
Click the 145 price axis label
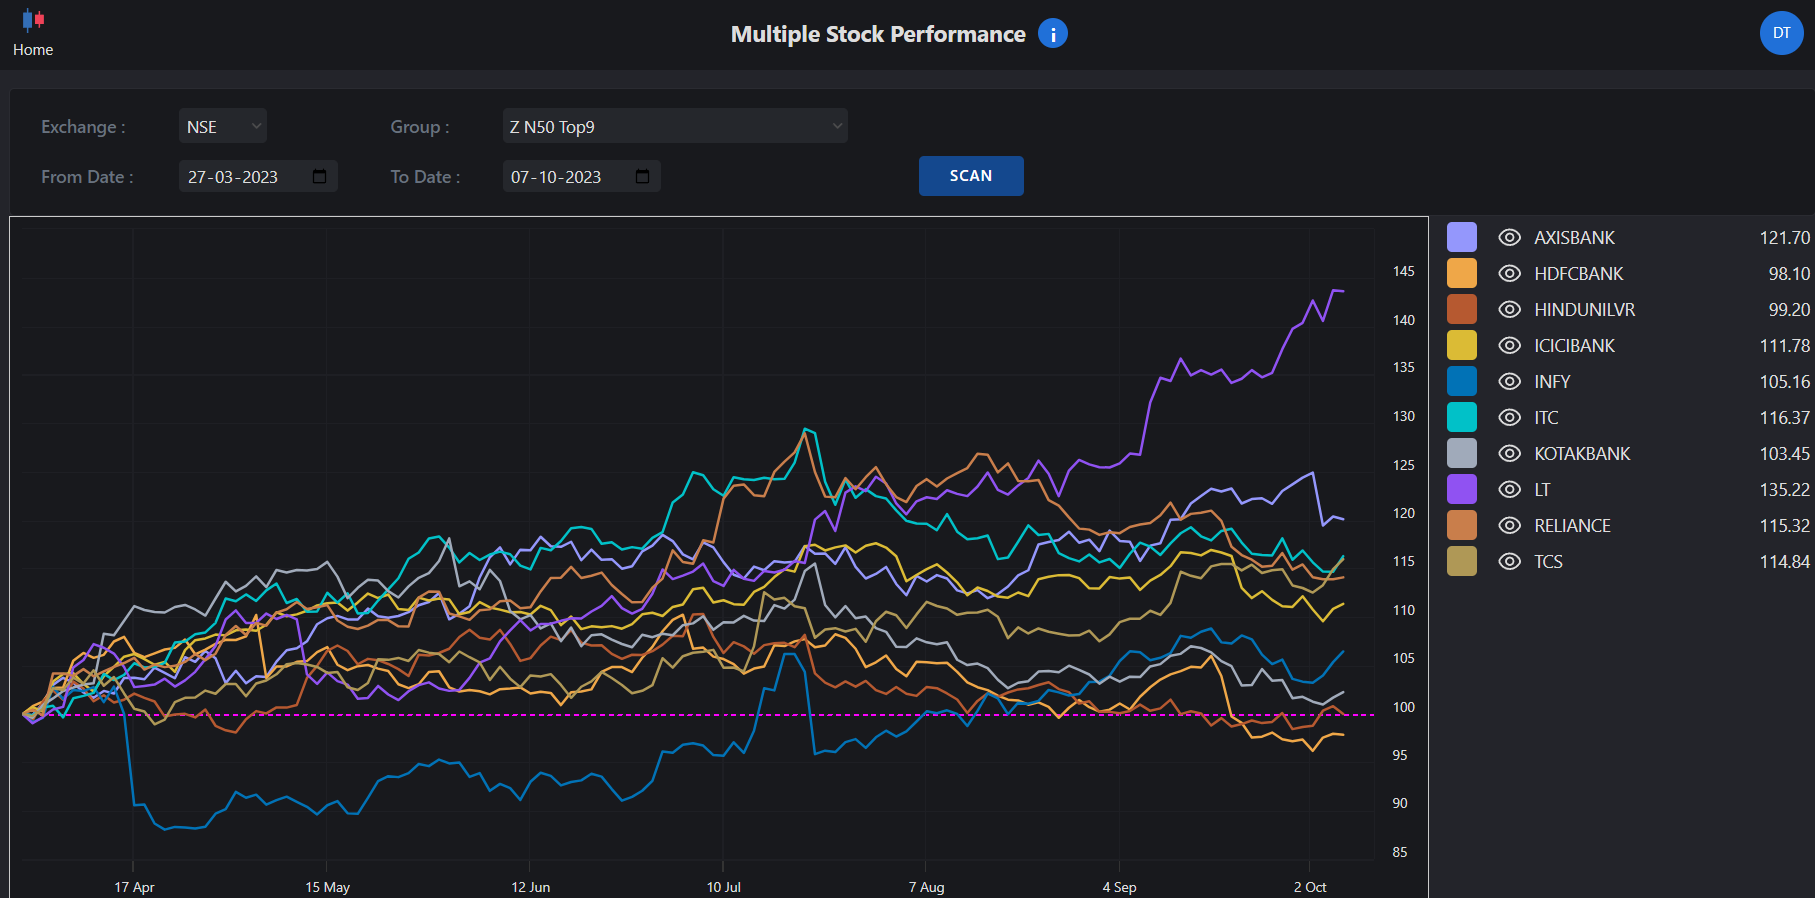coord(1404,271)
